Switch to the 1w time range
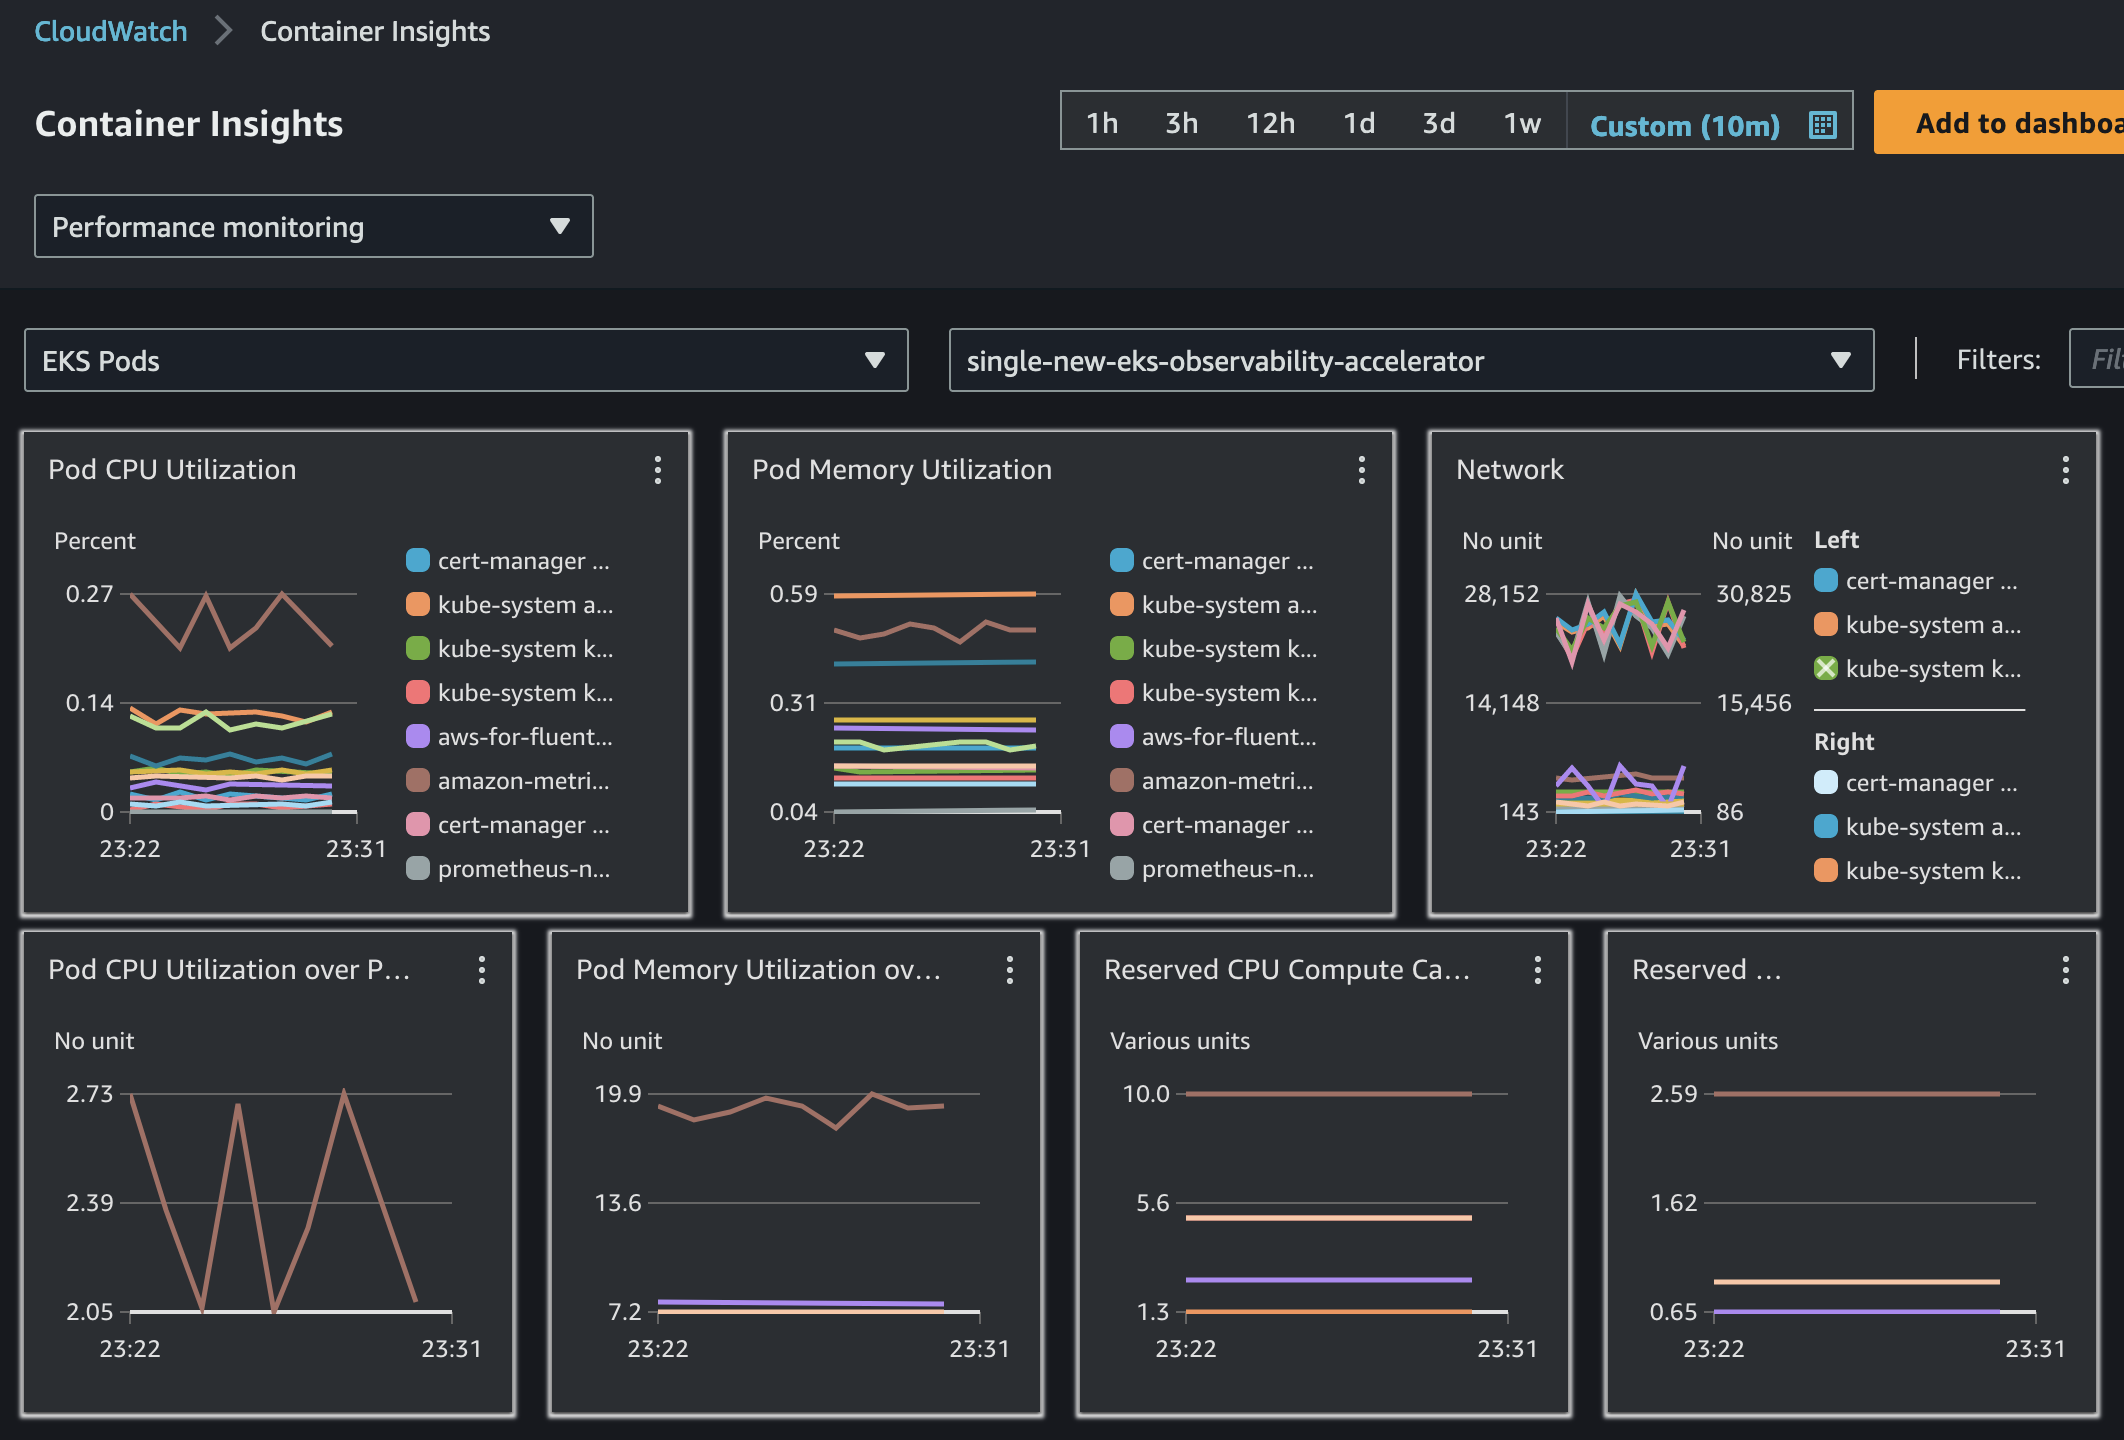The image size is (2124, 1440). pyautogui.click(x=1521, y=123)
